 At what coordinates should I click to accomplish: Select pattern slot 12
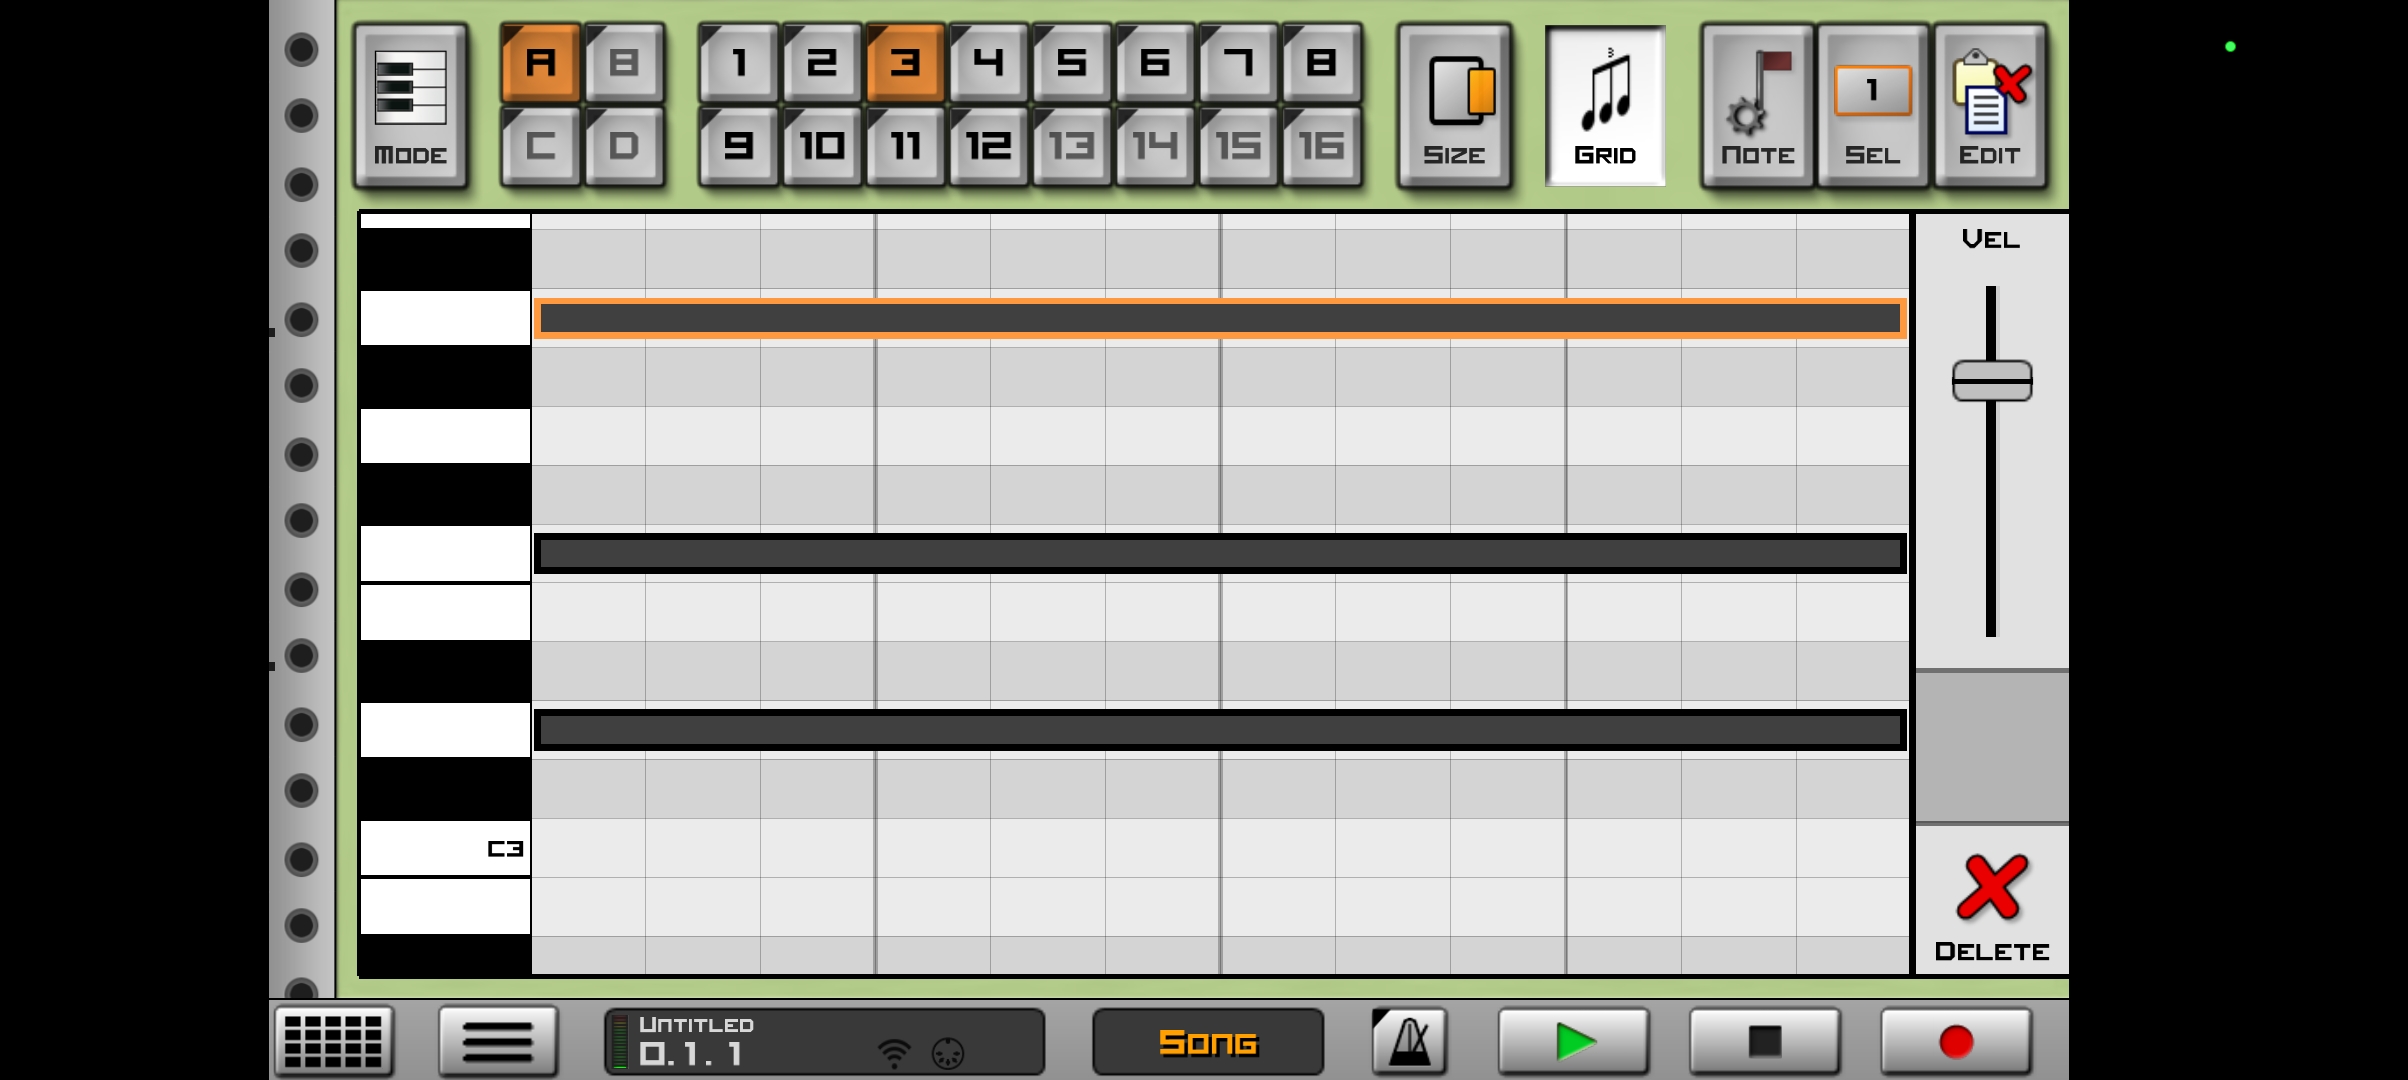click(x=988, y=146)
